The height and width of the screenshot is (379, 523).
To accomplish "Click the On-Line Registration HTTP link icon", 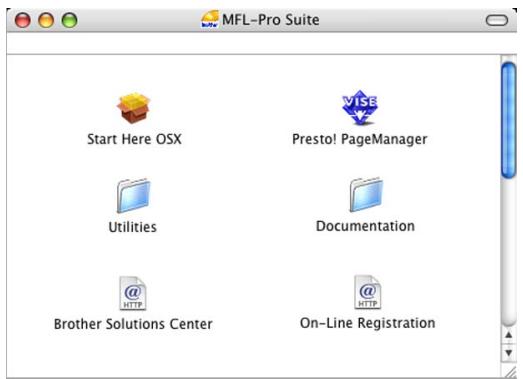I will point(368,292).
